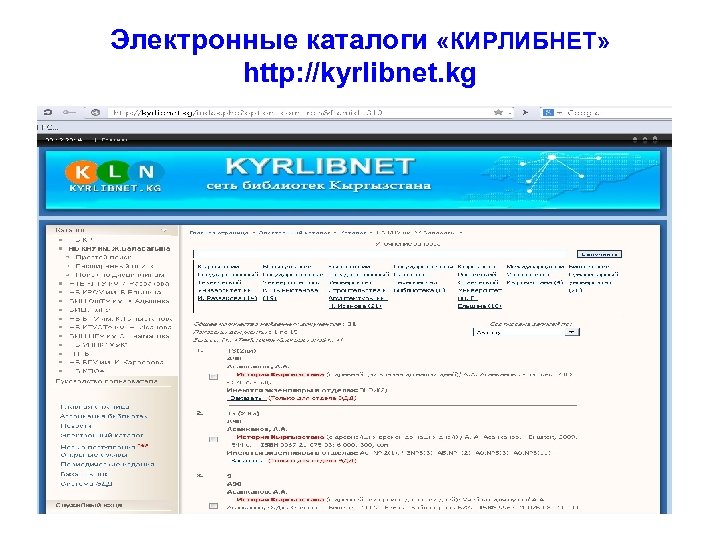Open Ассоциация библиотек menu item
Screen dimensions: 720x540
pyautogui.click(x=103, y=416)
